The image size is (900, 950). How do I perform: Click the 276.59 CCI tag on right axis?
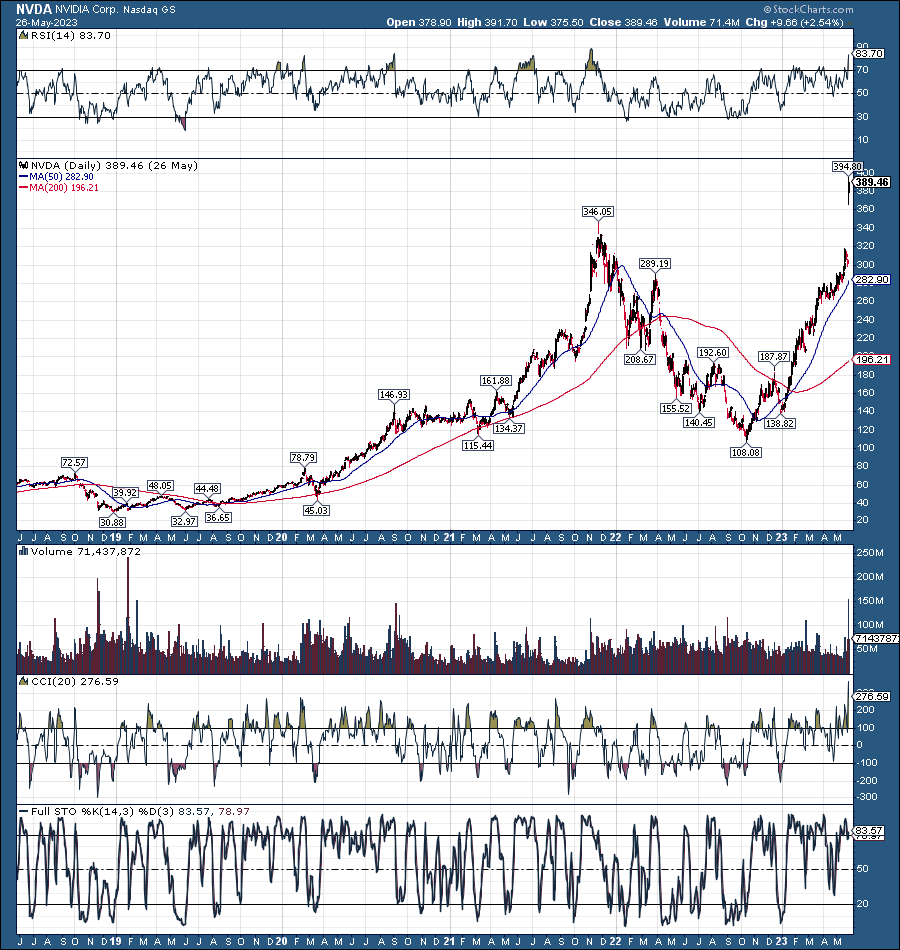[872, 696]
